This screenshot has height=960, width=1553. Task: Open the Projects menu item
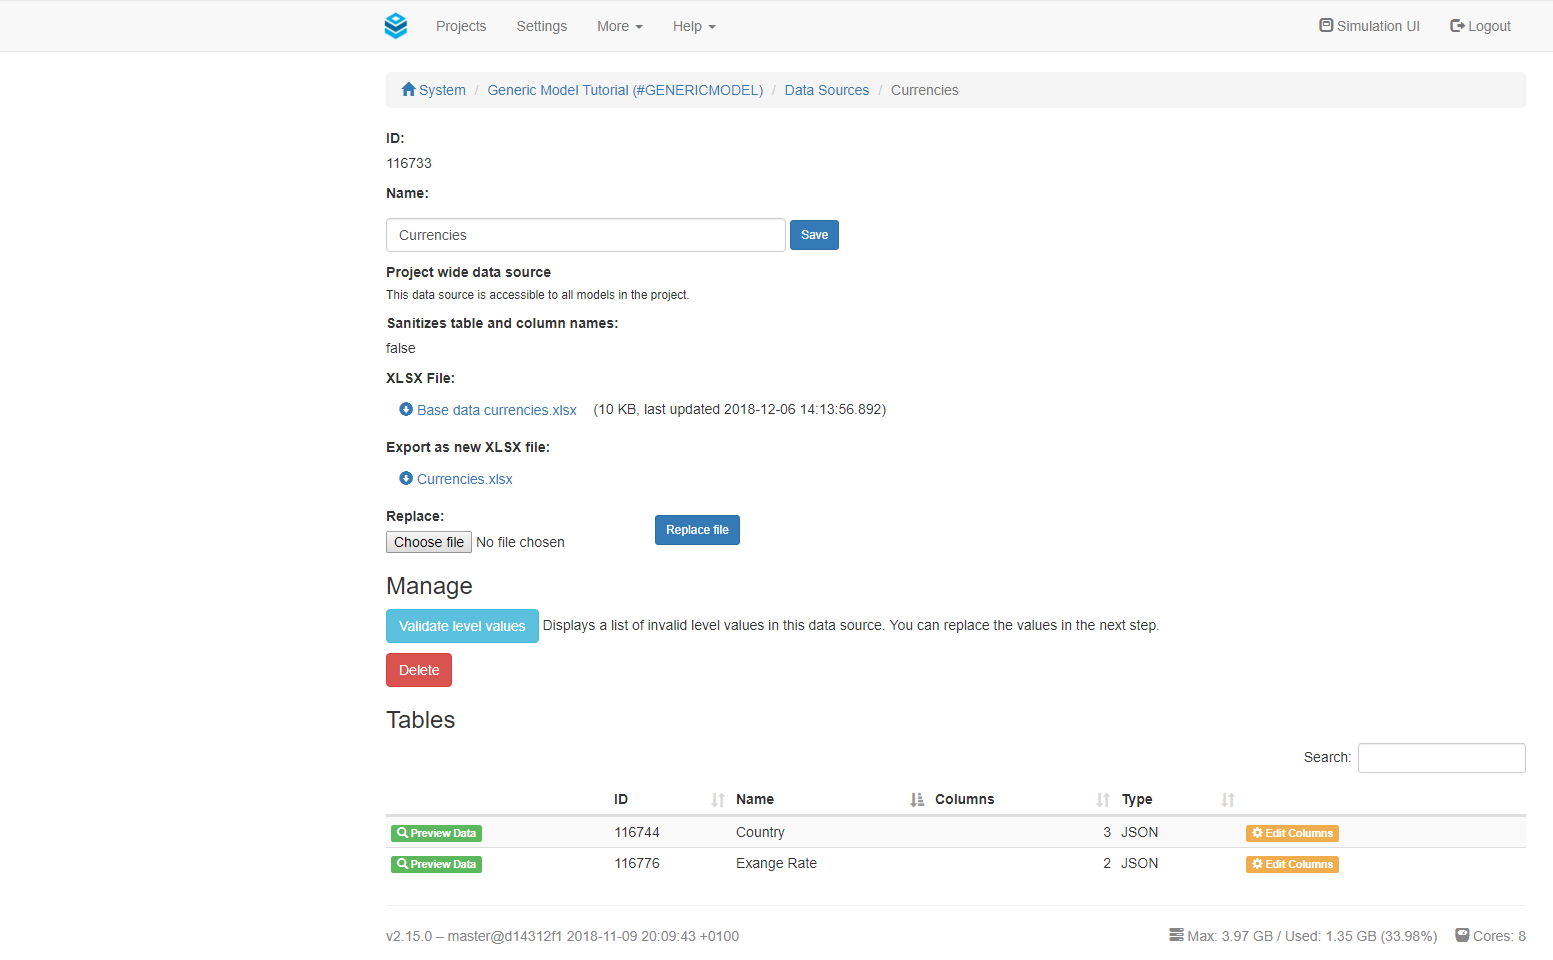coord(461,26)
